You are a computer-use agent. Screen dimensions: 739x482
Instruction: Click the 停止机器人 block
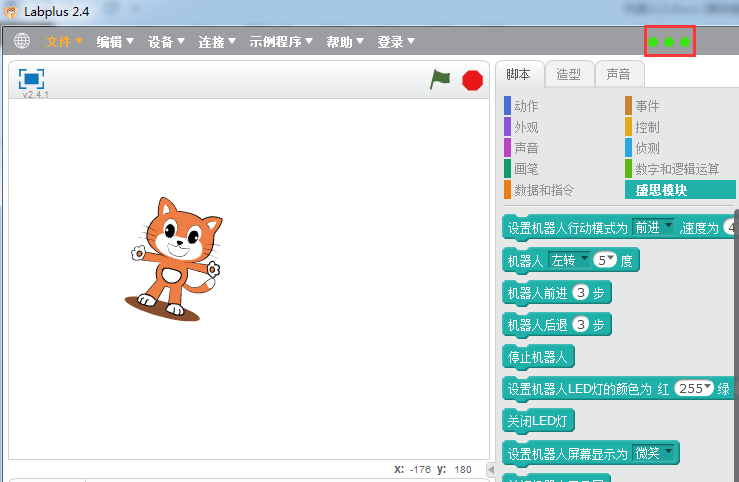coord(538,357)
